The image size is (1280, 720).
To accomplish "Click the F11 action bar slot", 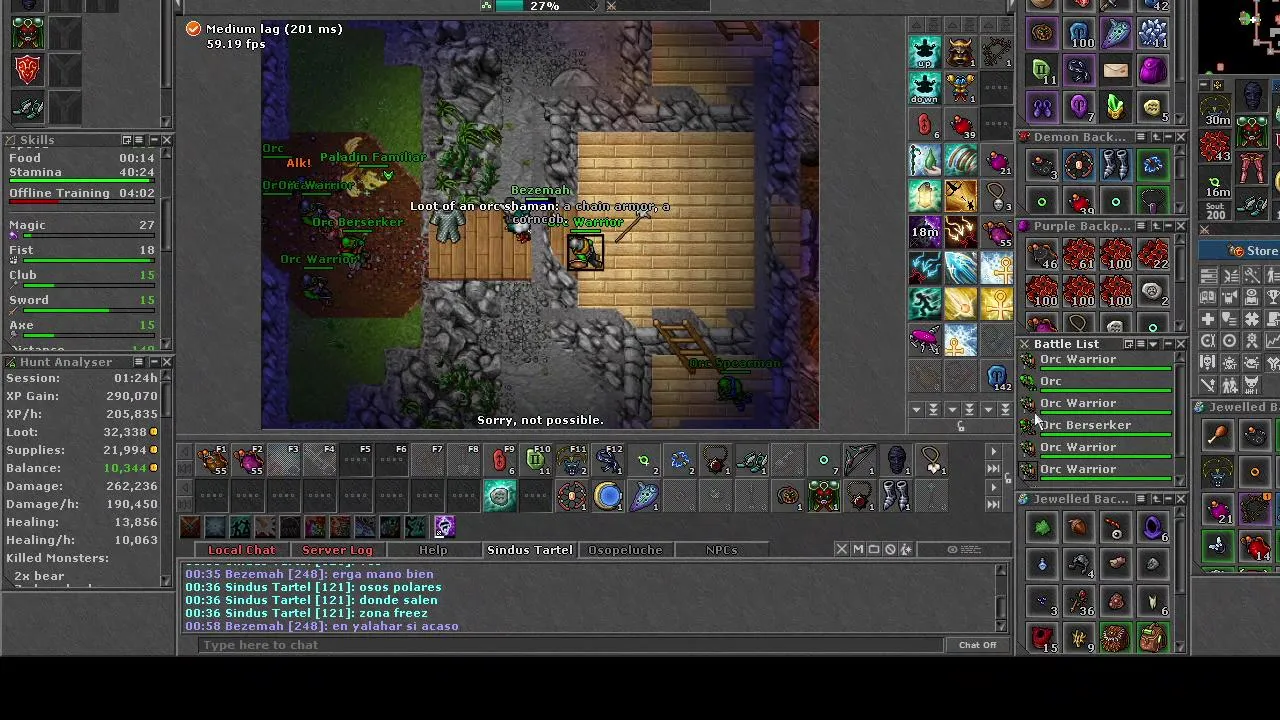I will click(573, 460).
